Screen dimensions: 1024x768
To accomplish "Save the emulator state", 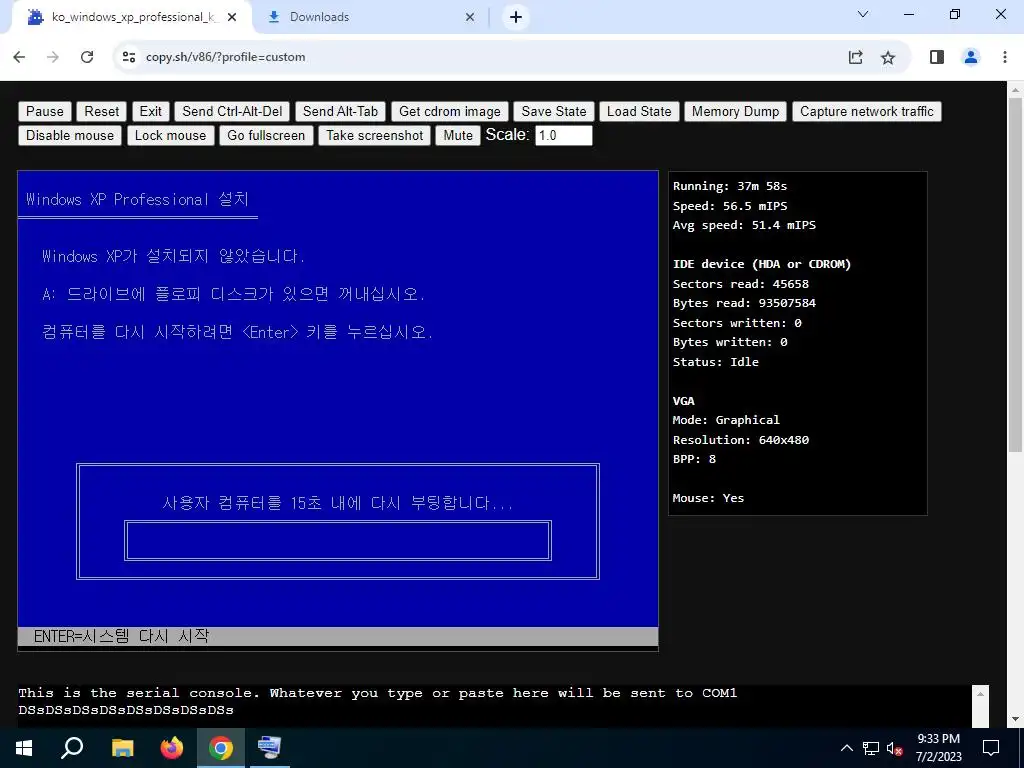I will [x=554, y=112].
